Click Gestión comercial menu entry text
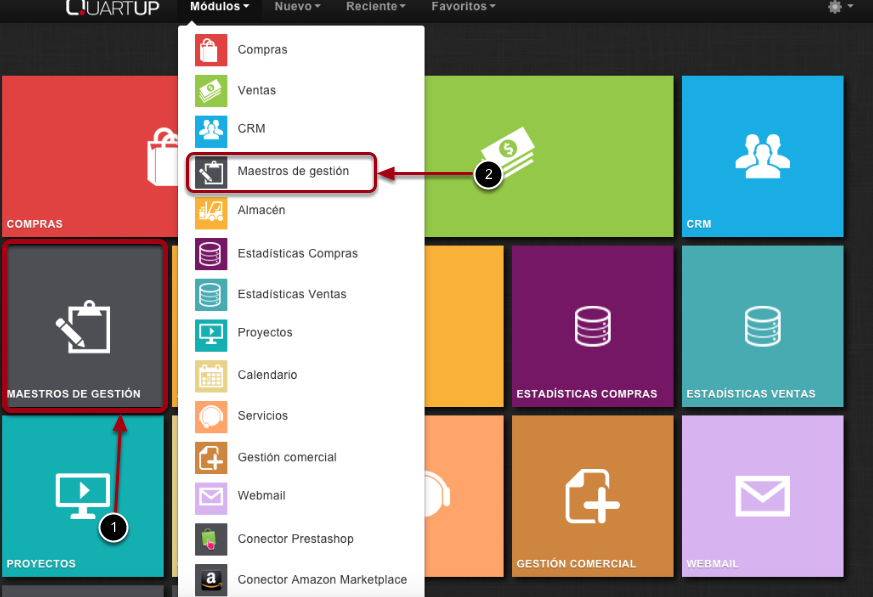The width and height of the screenshot is (873, 597). pos(287,457)
